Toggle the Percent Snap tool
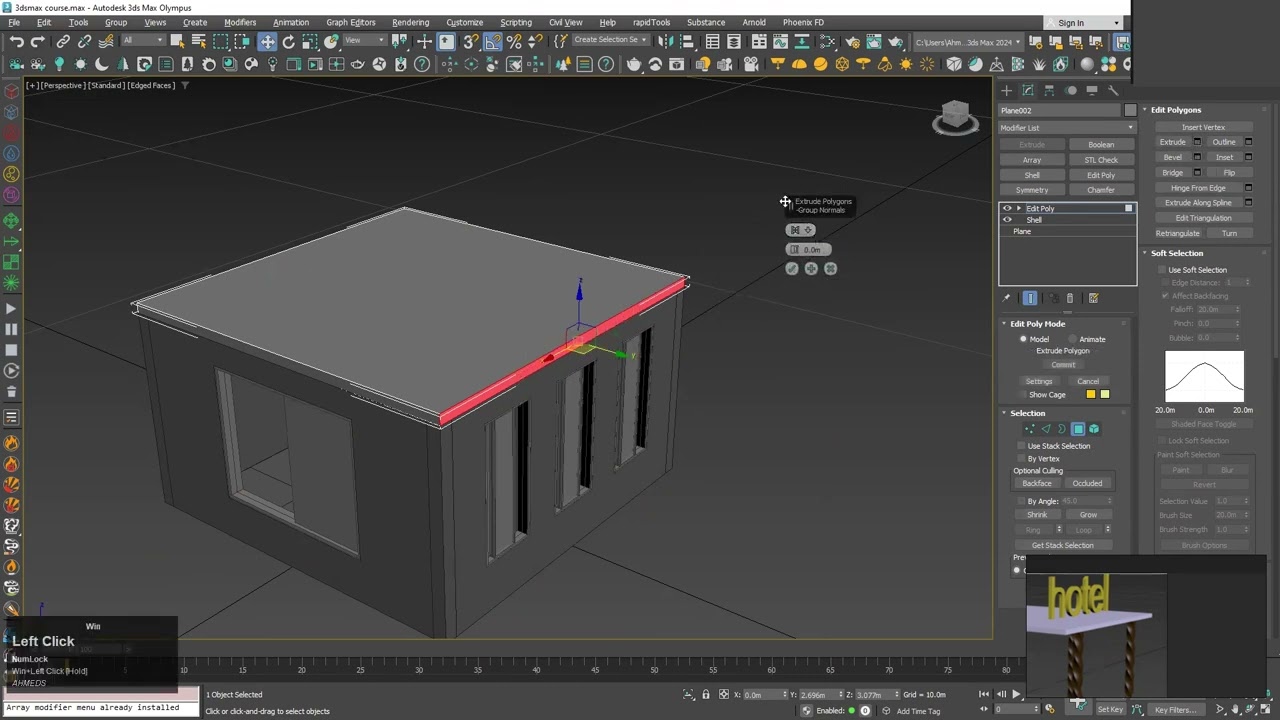 514,41
